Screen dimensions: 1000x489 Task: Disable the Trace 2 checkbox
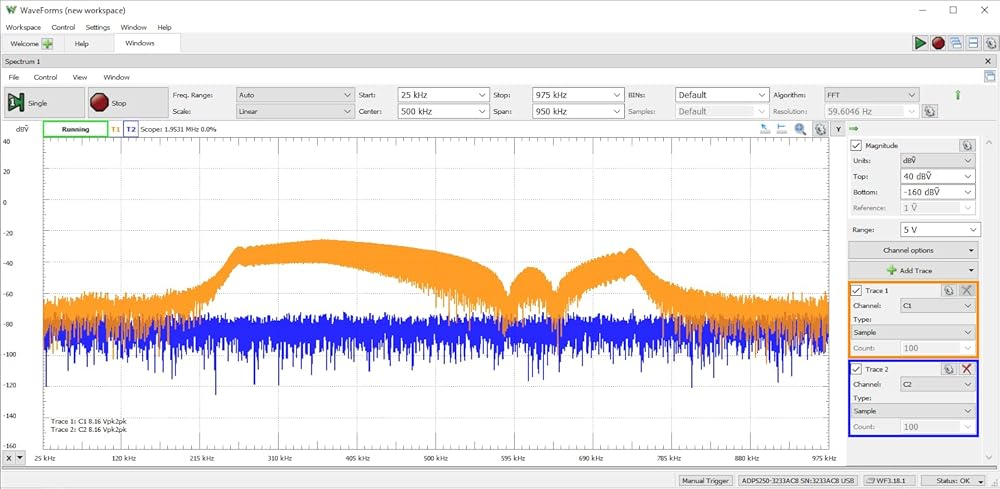[857, 369]
